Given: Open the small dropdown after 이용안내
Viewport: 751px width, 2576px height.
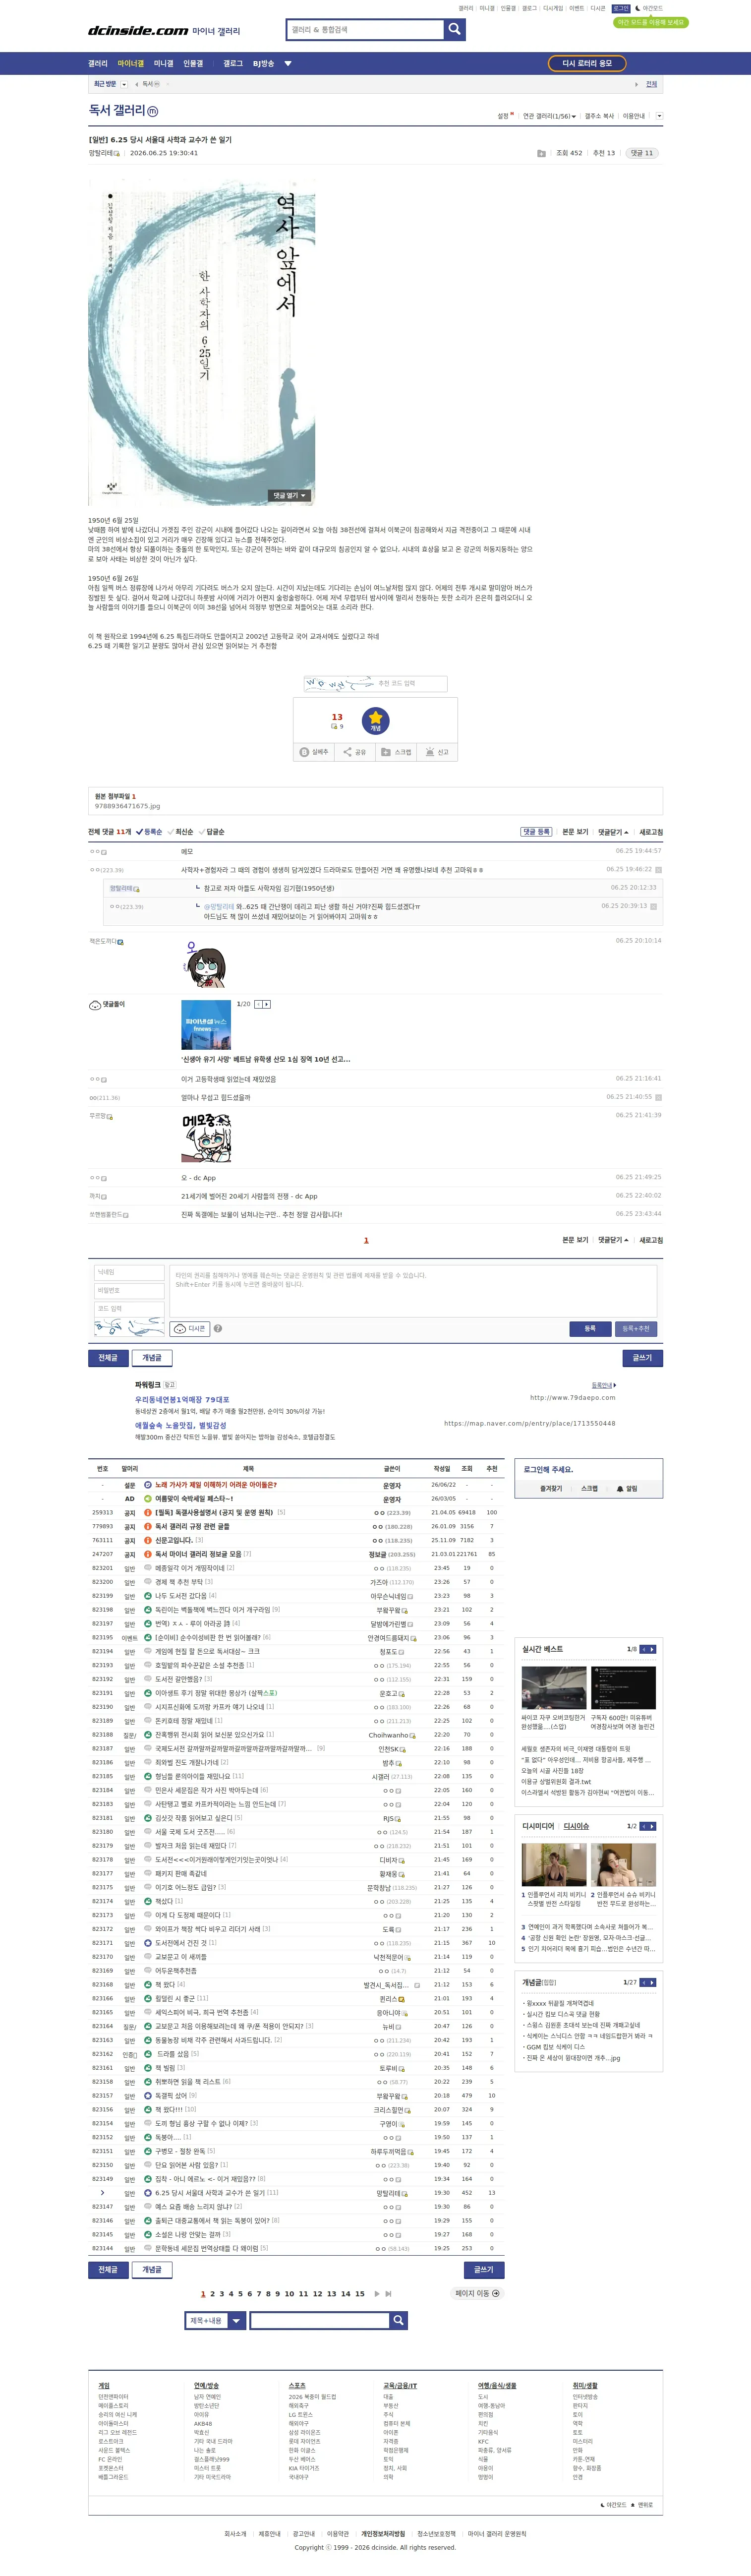Looking at the screenshot, I should click(659, 116).
